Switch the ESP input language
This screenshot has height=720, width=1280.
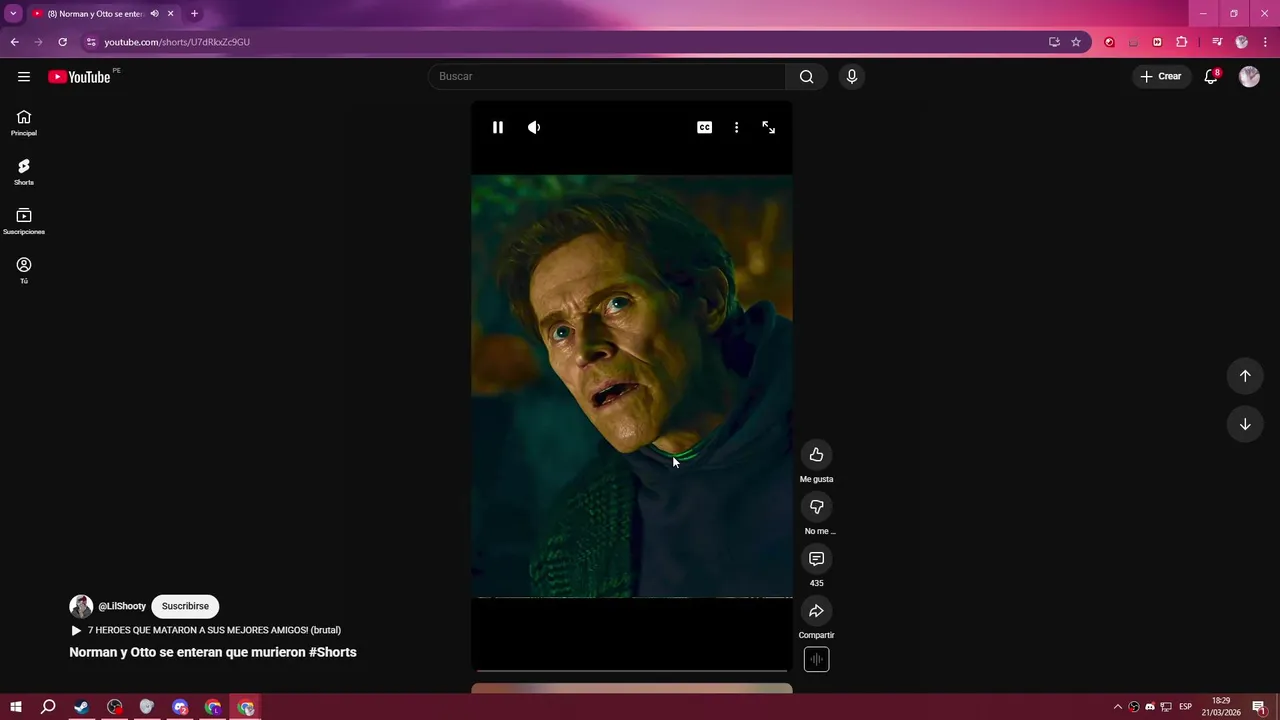(1186, 707)
